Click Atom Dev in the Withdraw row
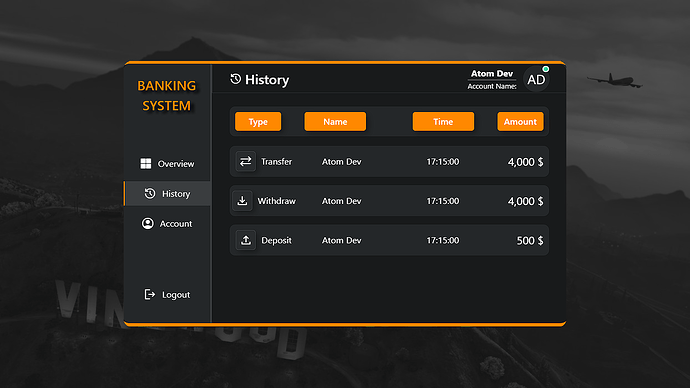This screenshot has width=690, height=388. [x=341, y=201]
